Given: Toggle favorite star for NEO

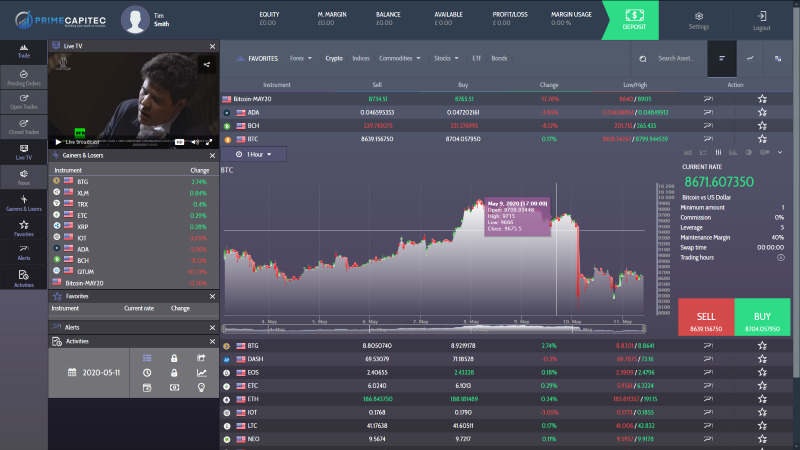Looking at the screenshot, I should coord(762,439).
